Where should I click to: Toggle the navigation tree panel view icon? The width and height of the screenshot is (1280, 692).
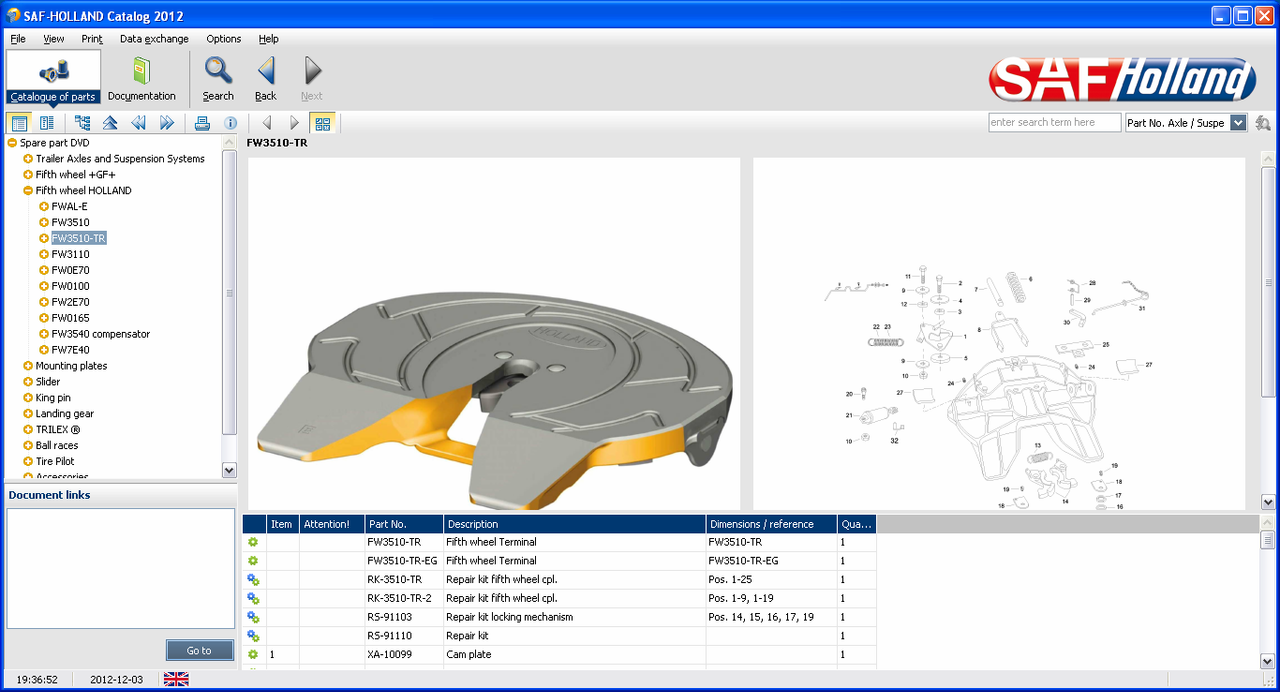coord(19,123)
